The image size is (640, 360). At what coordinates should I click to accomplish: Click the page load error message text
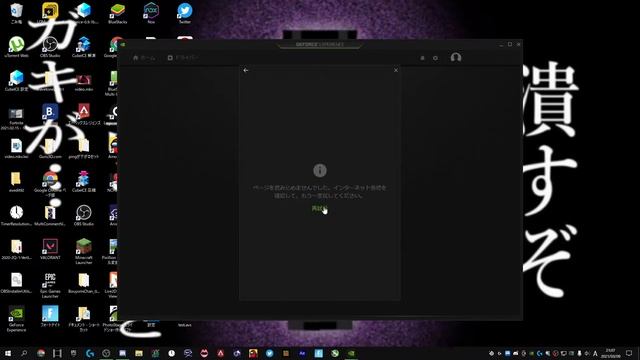(319, 192)
